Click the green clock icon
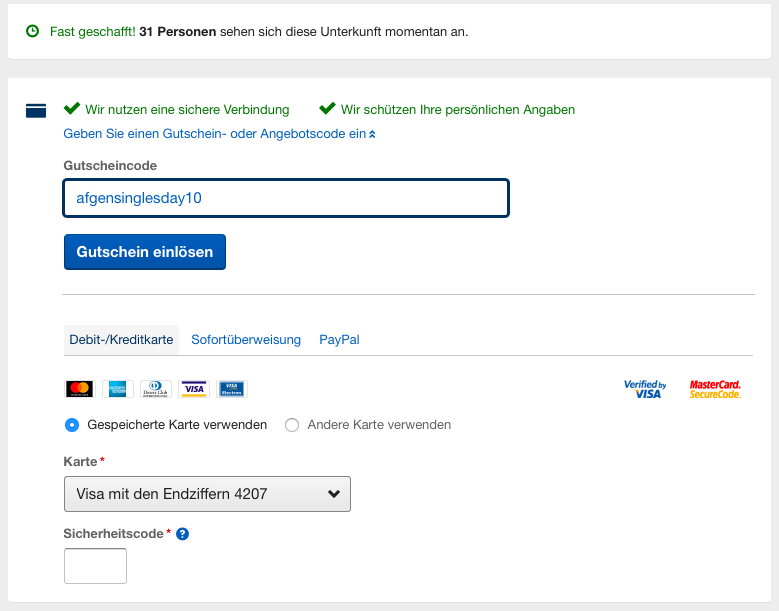This screenshot has height=611, width=779. (33, 31)
